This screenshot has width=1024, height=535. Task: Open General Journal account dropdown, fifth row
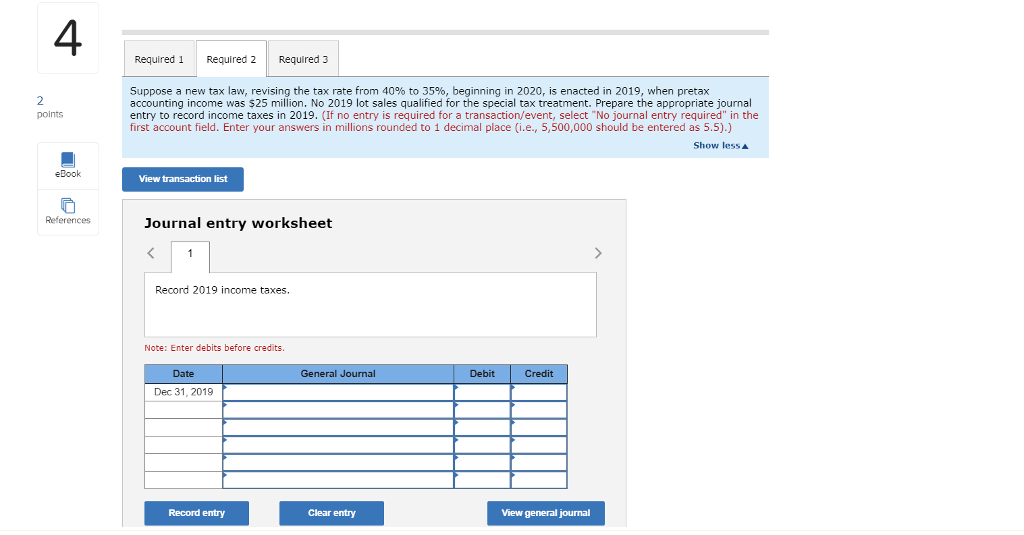pos(338,462)
